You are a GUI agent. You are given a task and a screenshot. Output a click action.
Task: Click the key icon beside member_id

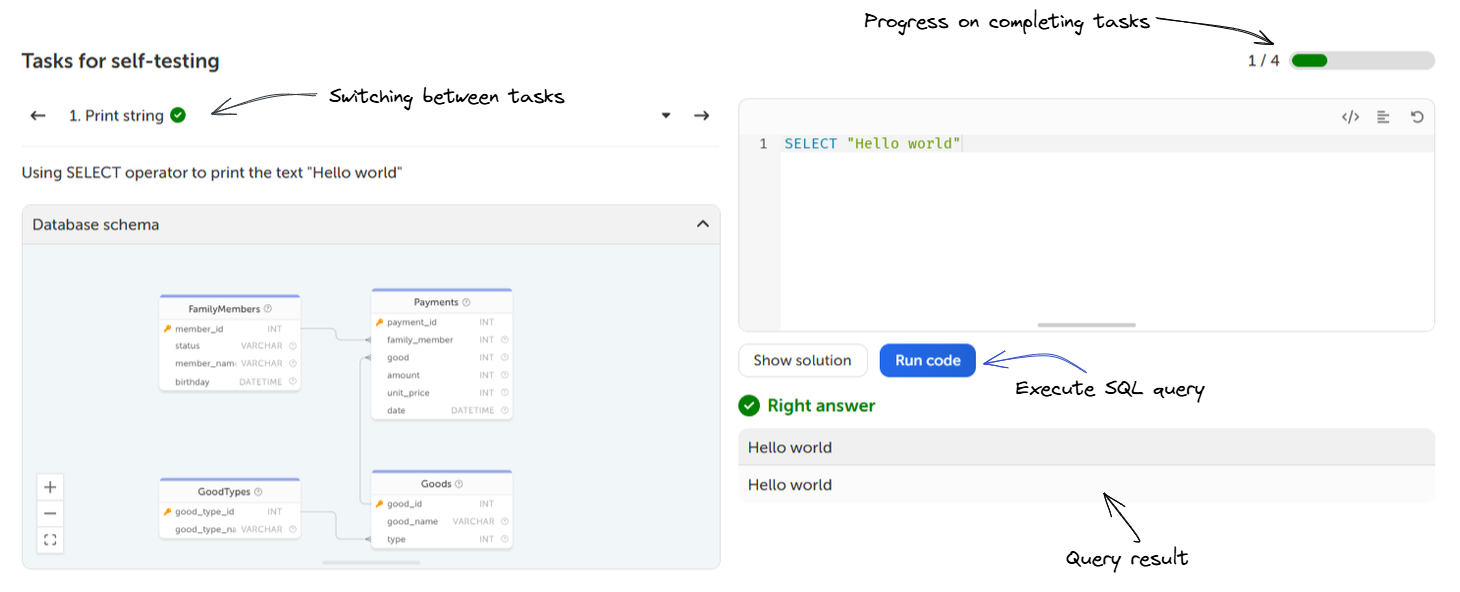pos(168,328)
